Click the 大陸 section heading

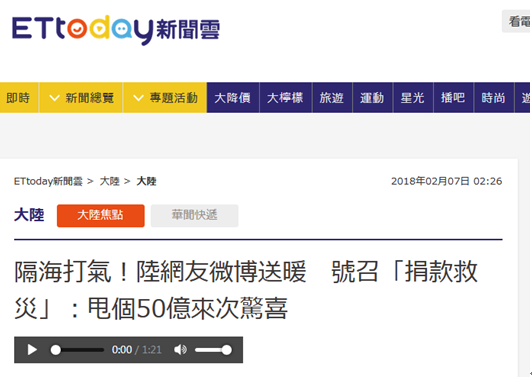point(29,215)
